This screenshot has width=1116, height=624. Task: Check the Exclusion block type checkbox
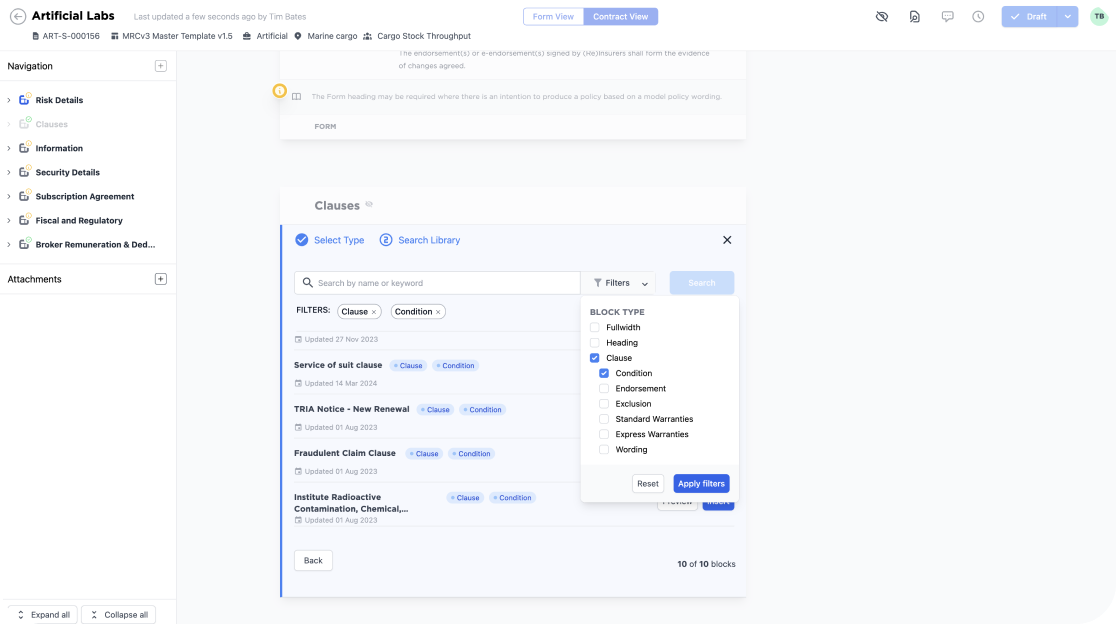point(604,404)
